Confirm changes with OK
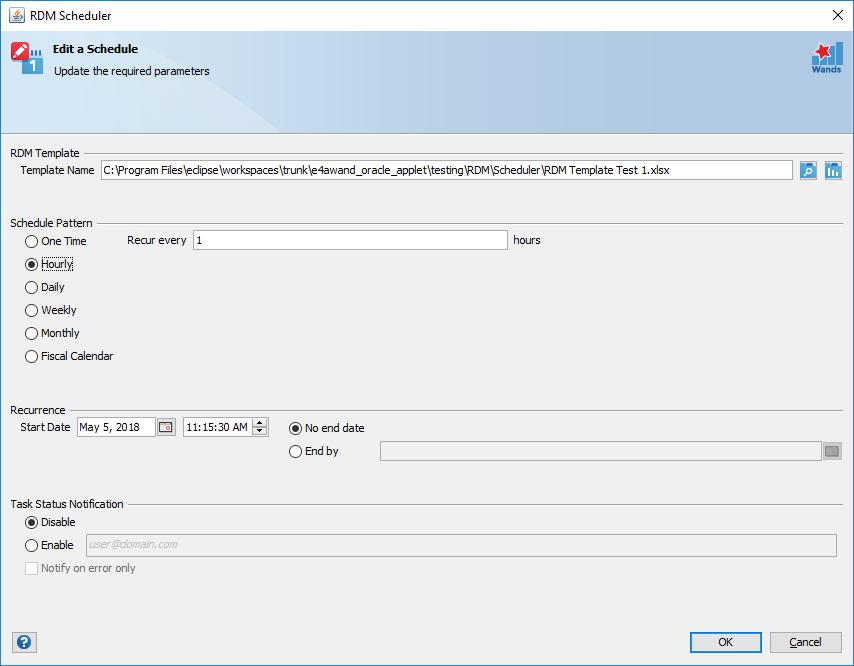Image resolution: width=854 pixels, height=666 pixels. [725, 642]
